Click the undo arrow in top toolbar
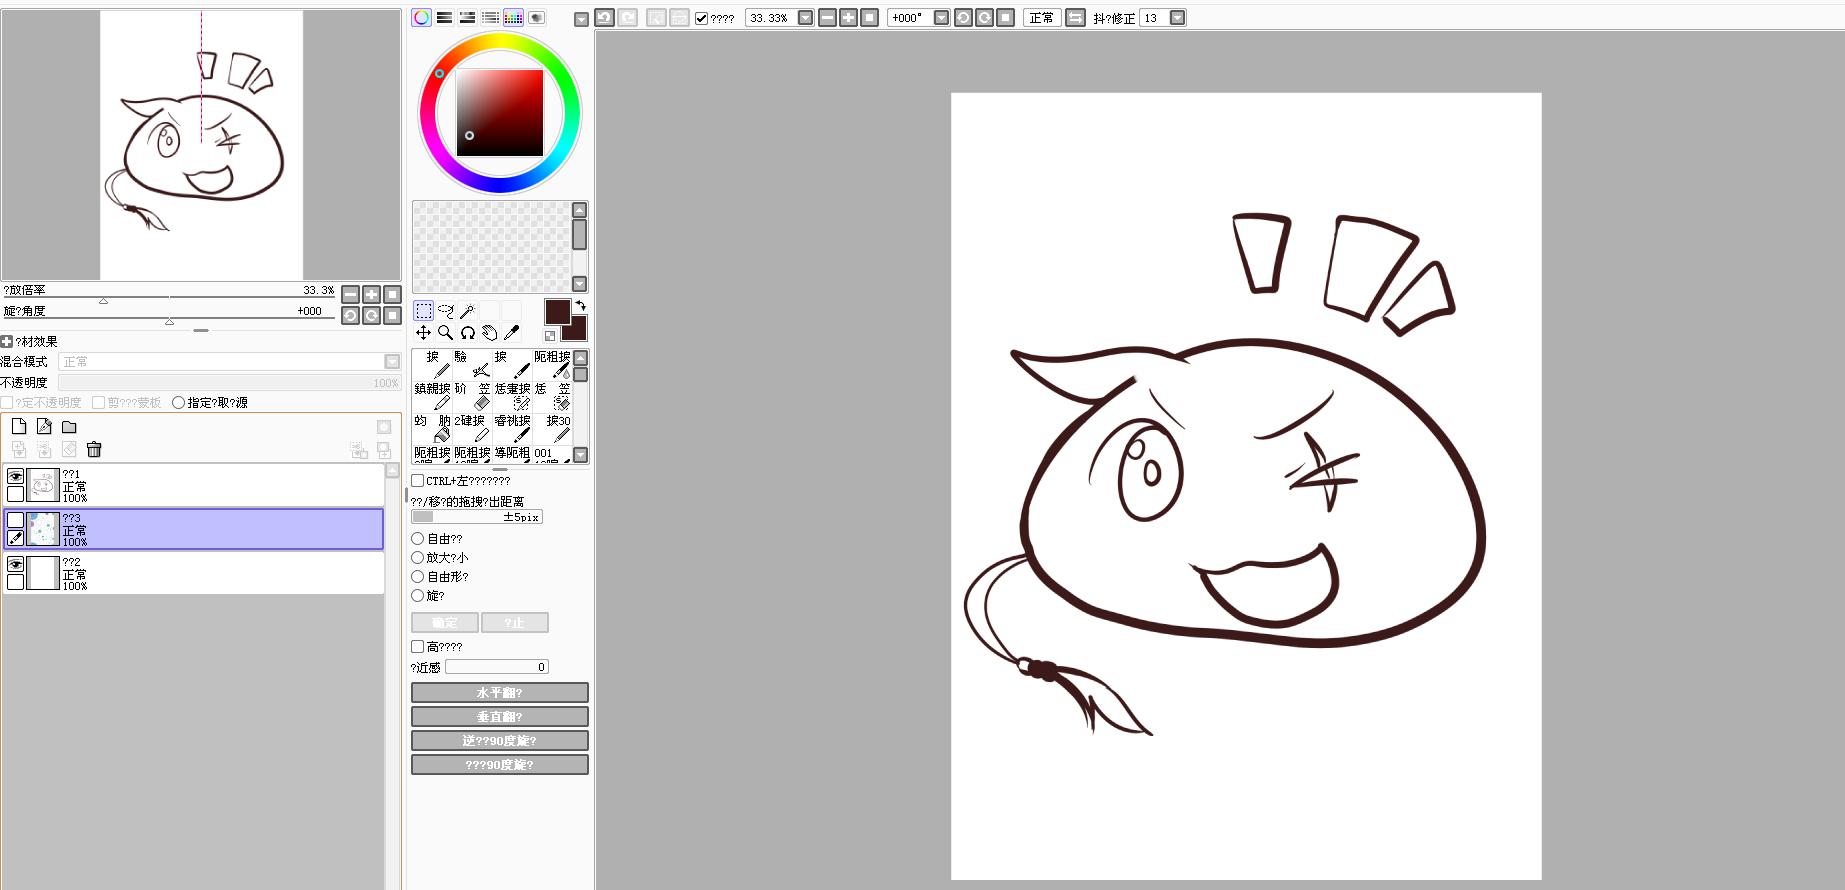Image resolution: width=1845 pixels, height=890 pixels. point(605,18)
